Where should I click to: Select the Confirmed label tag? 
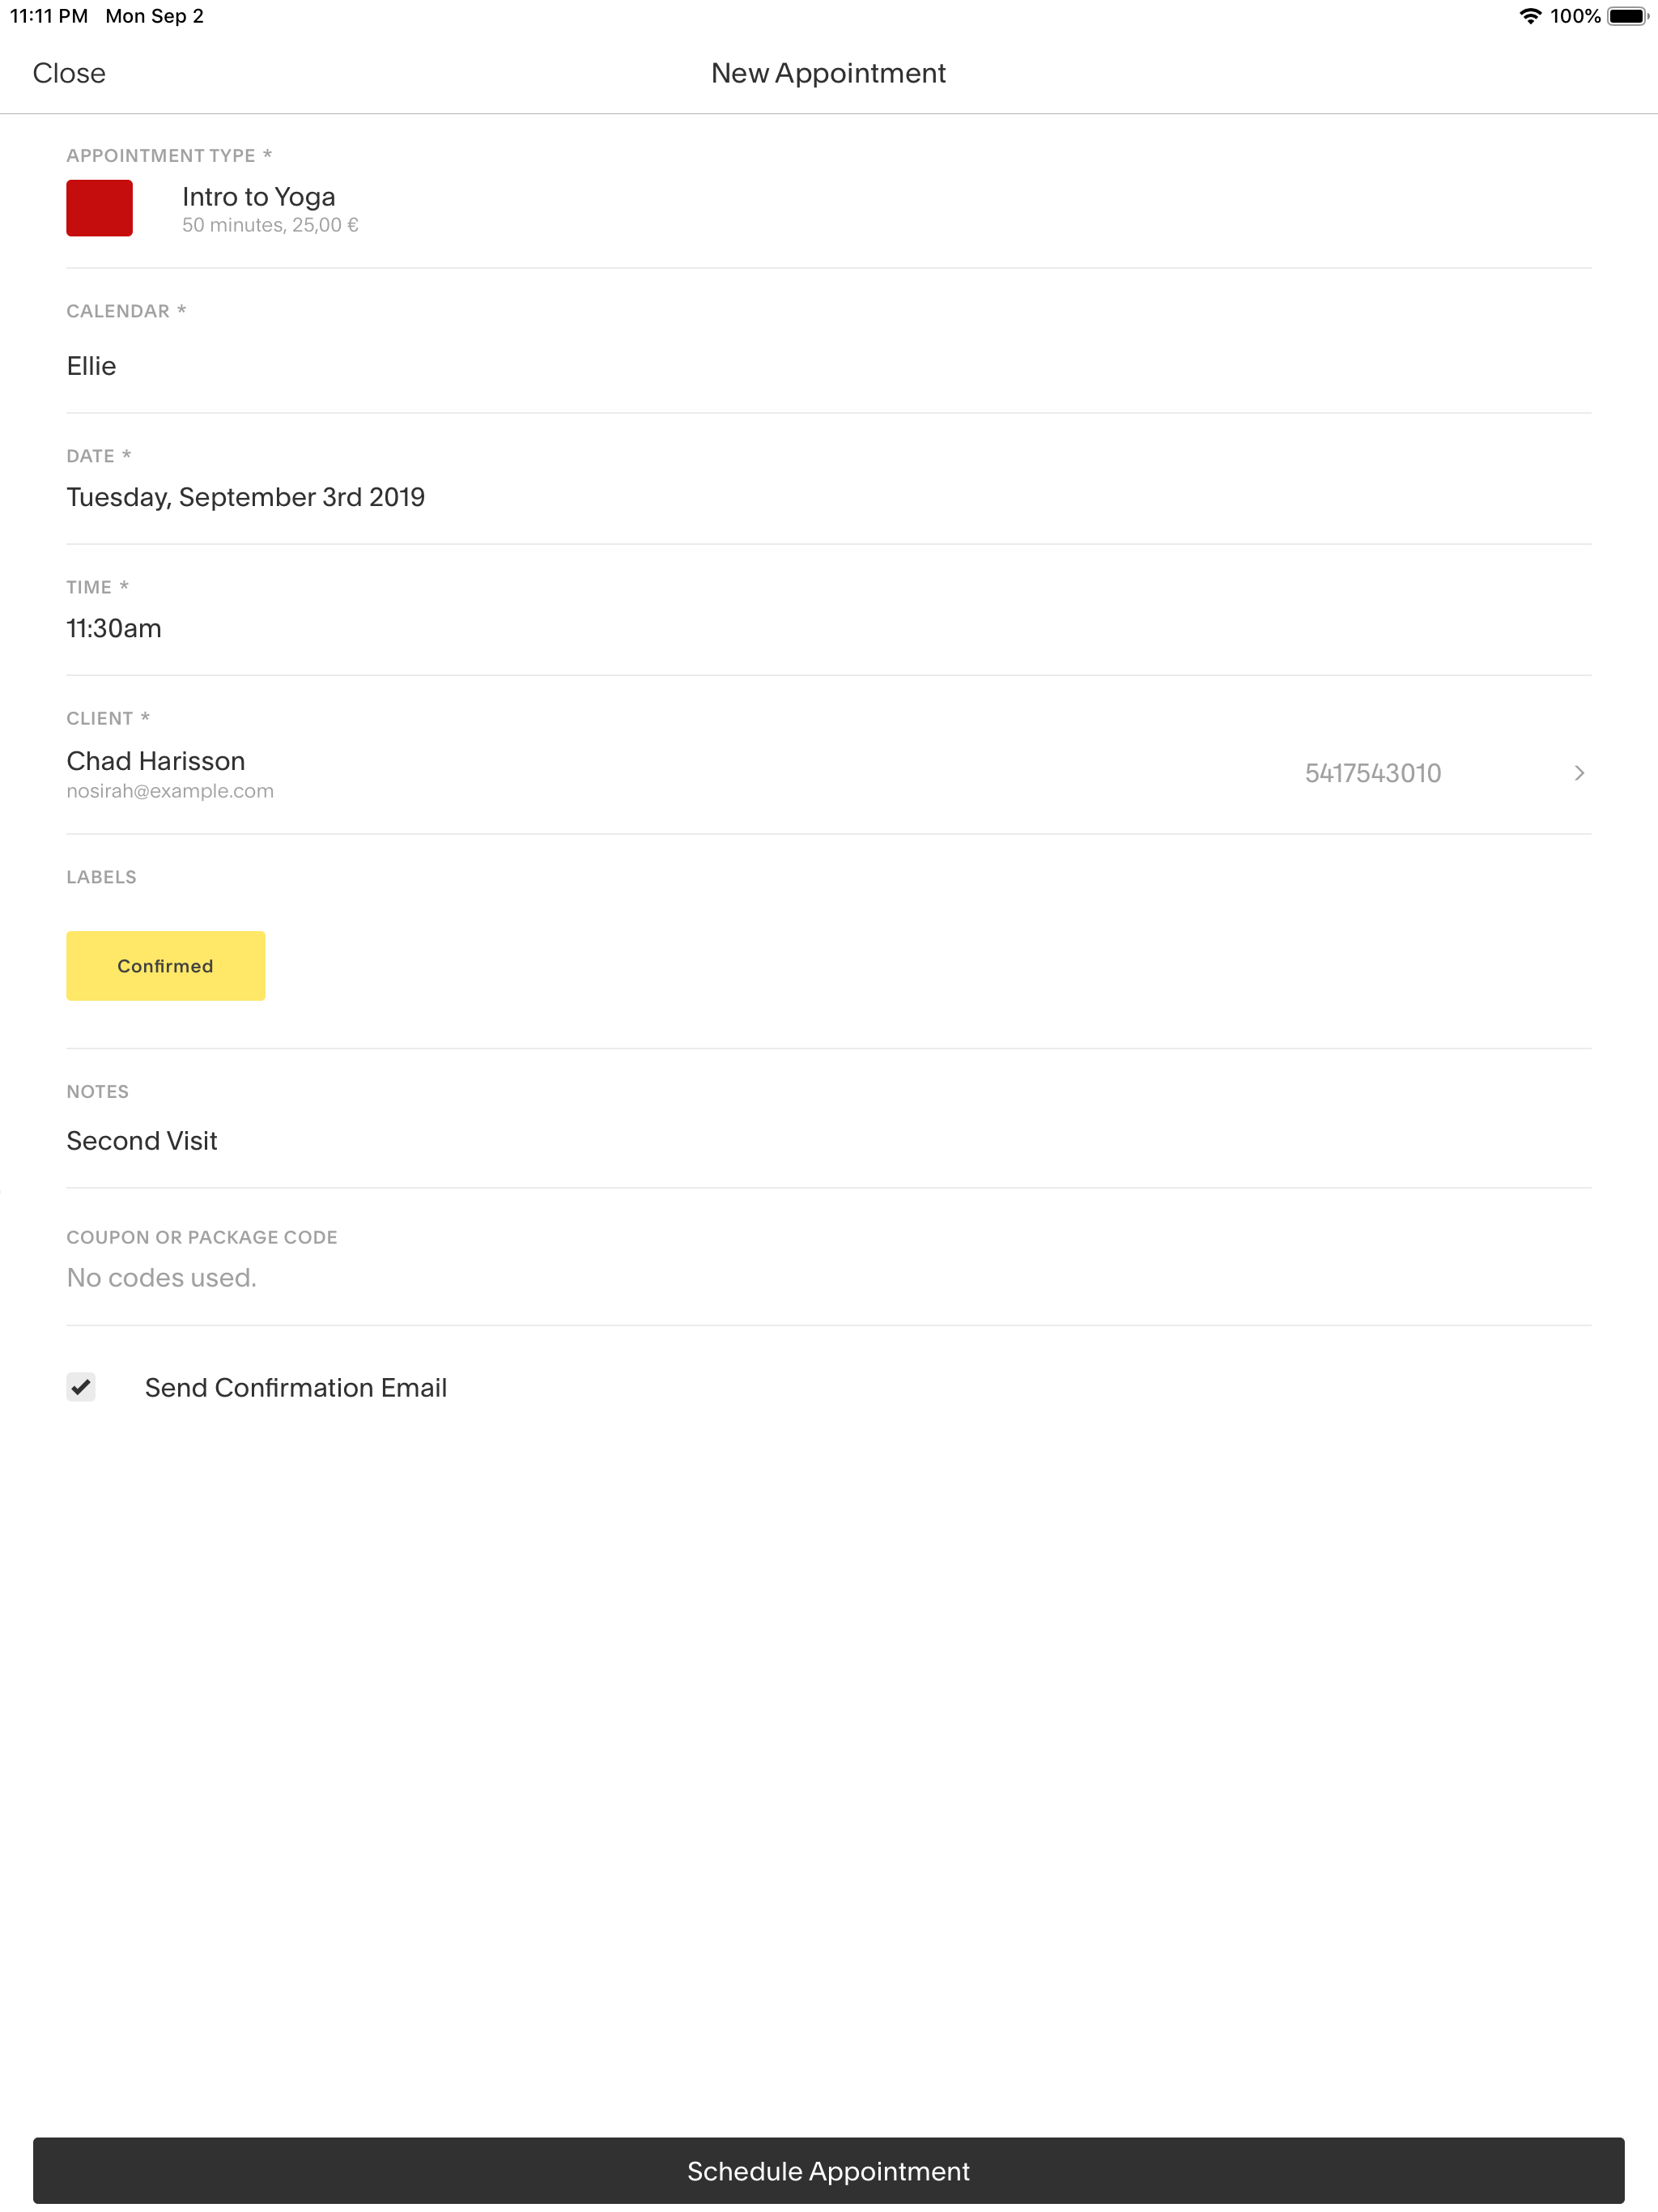pos(165,966)
